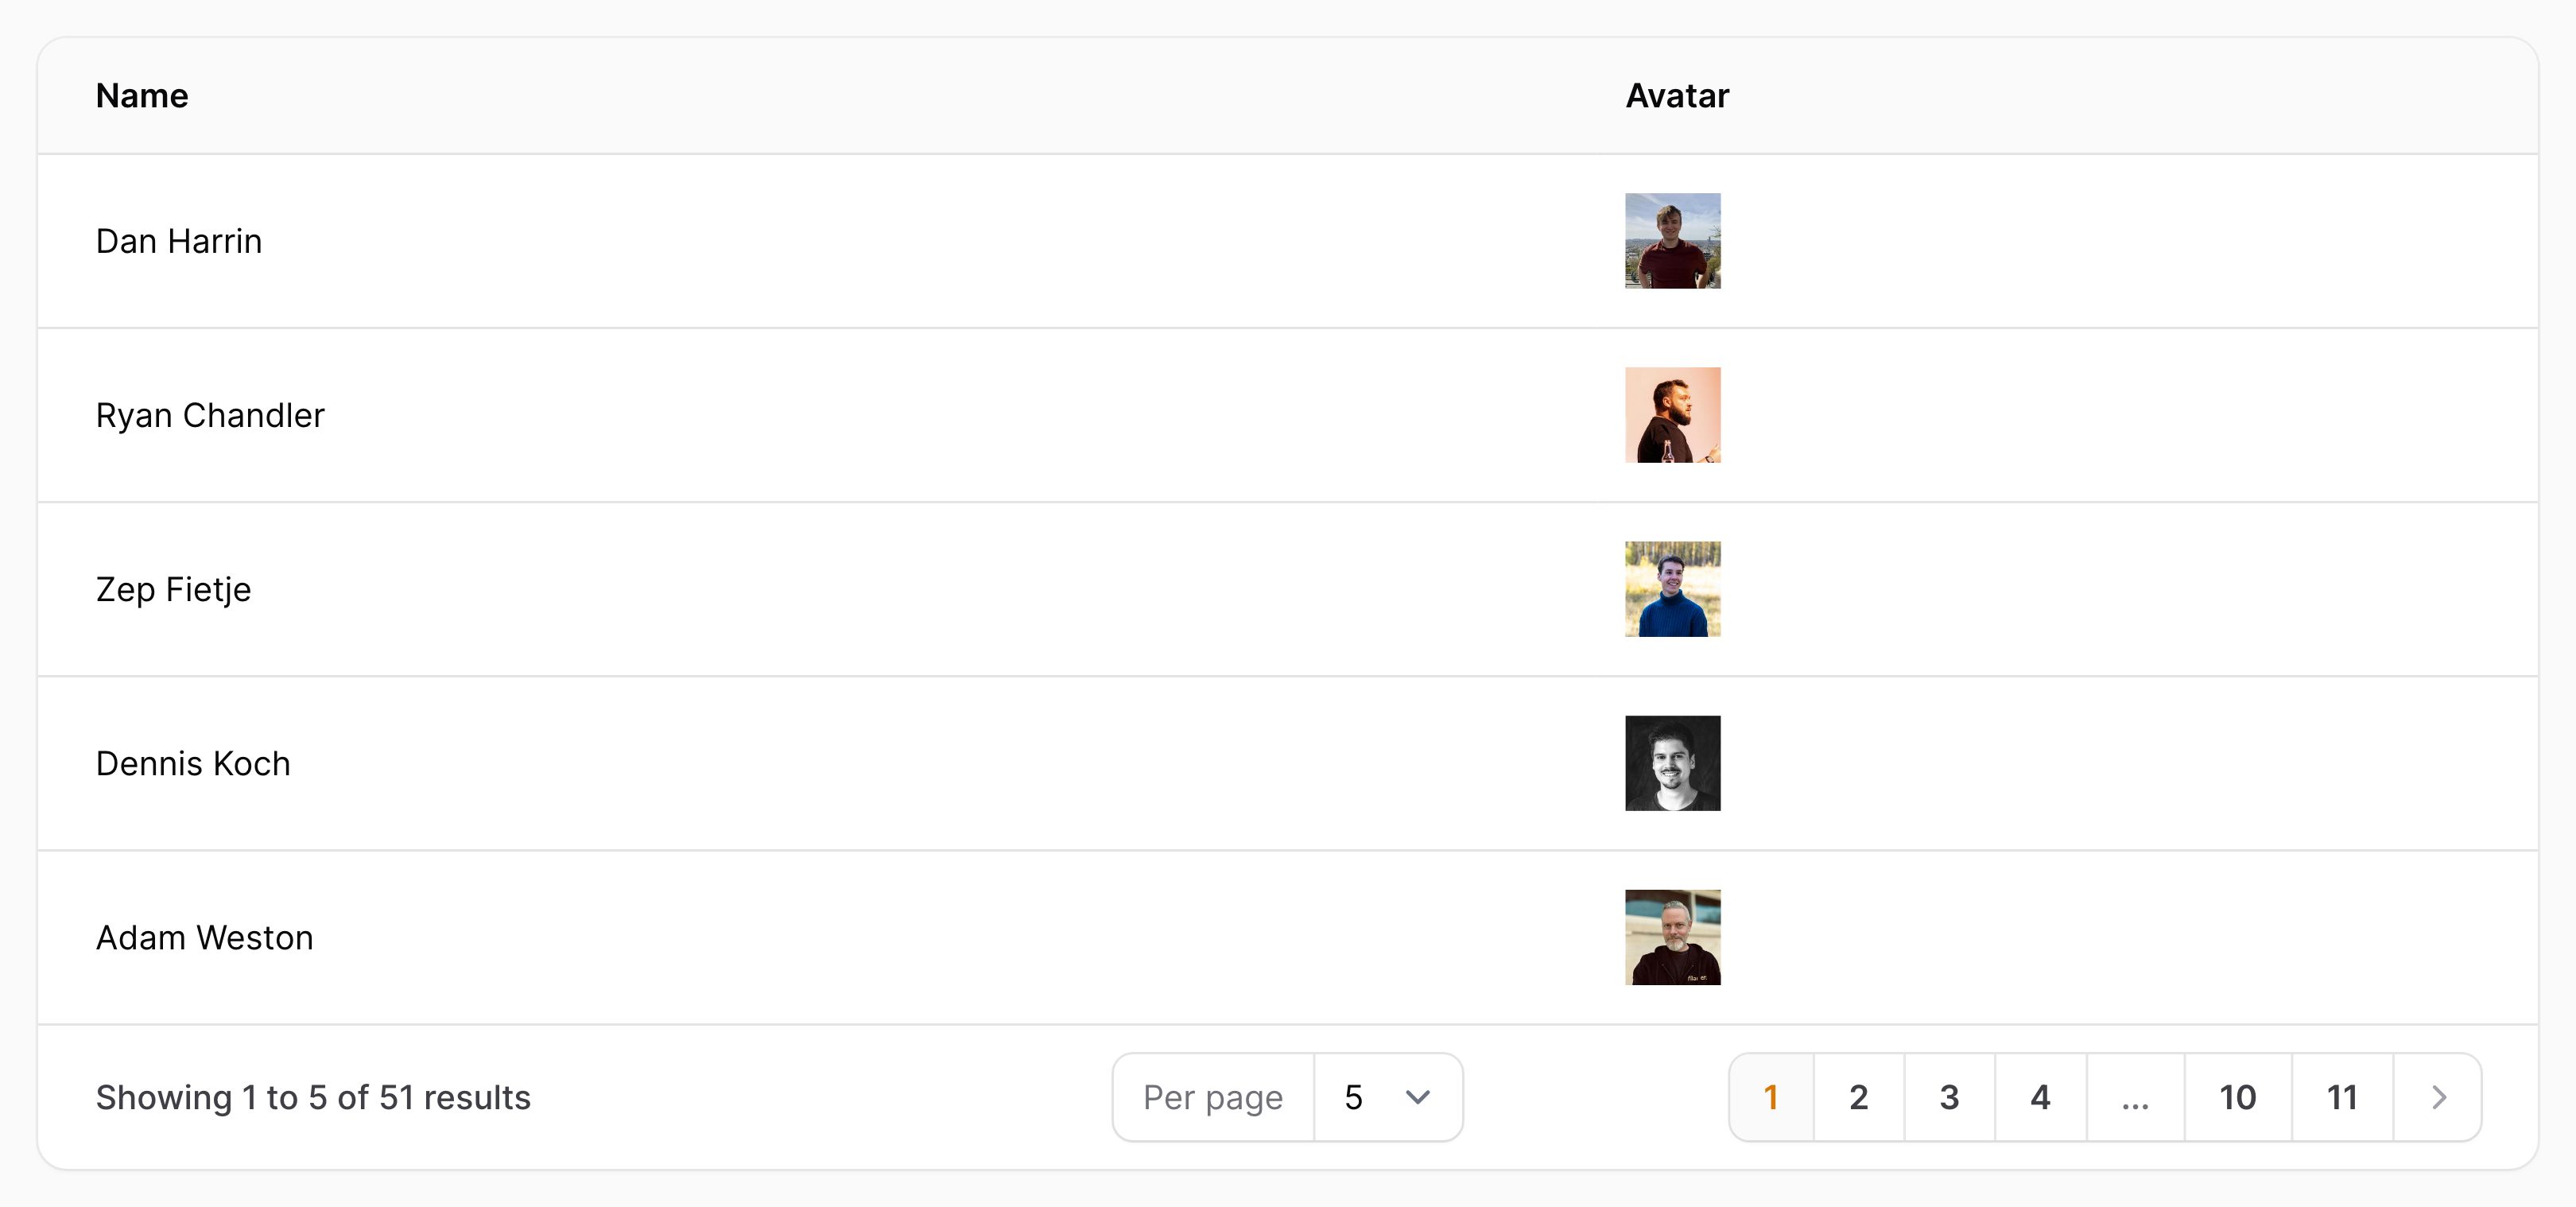Select Dennis Koch's black-and-white avatar
The width and height of the screenshot is (2576, 1207).
1673,763
